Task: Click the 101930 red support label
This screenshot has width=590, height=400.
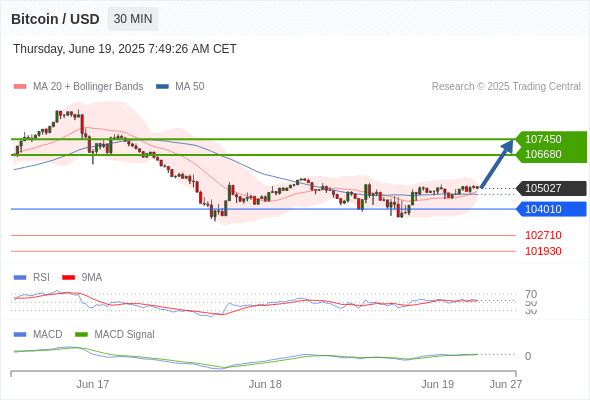Action: pos(543,251)
